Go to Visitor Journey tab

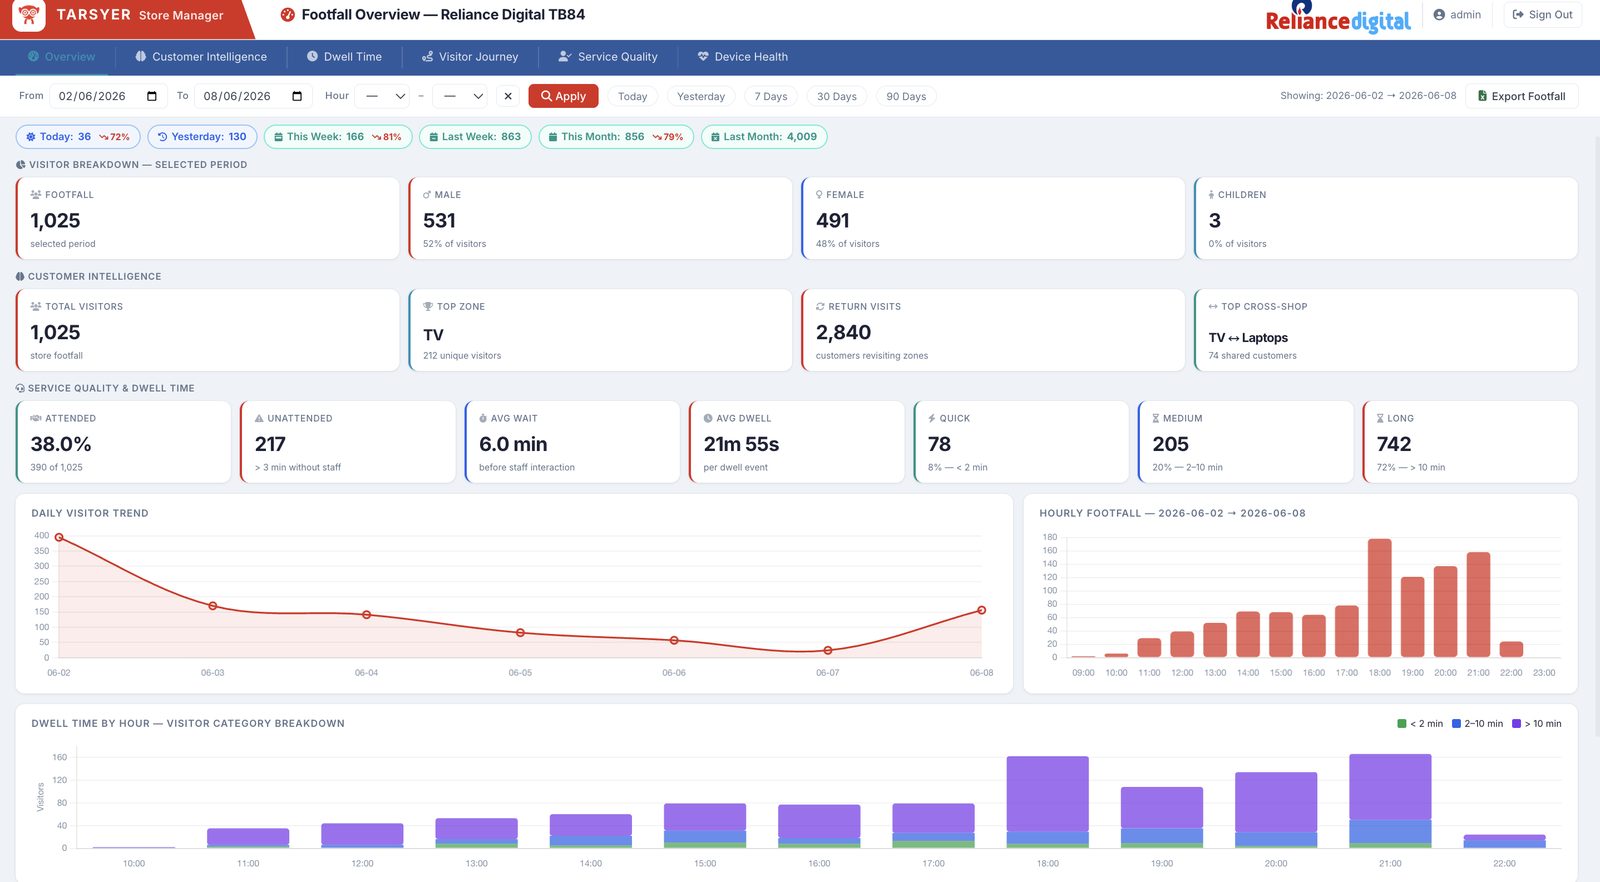[x=470, y=57]
